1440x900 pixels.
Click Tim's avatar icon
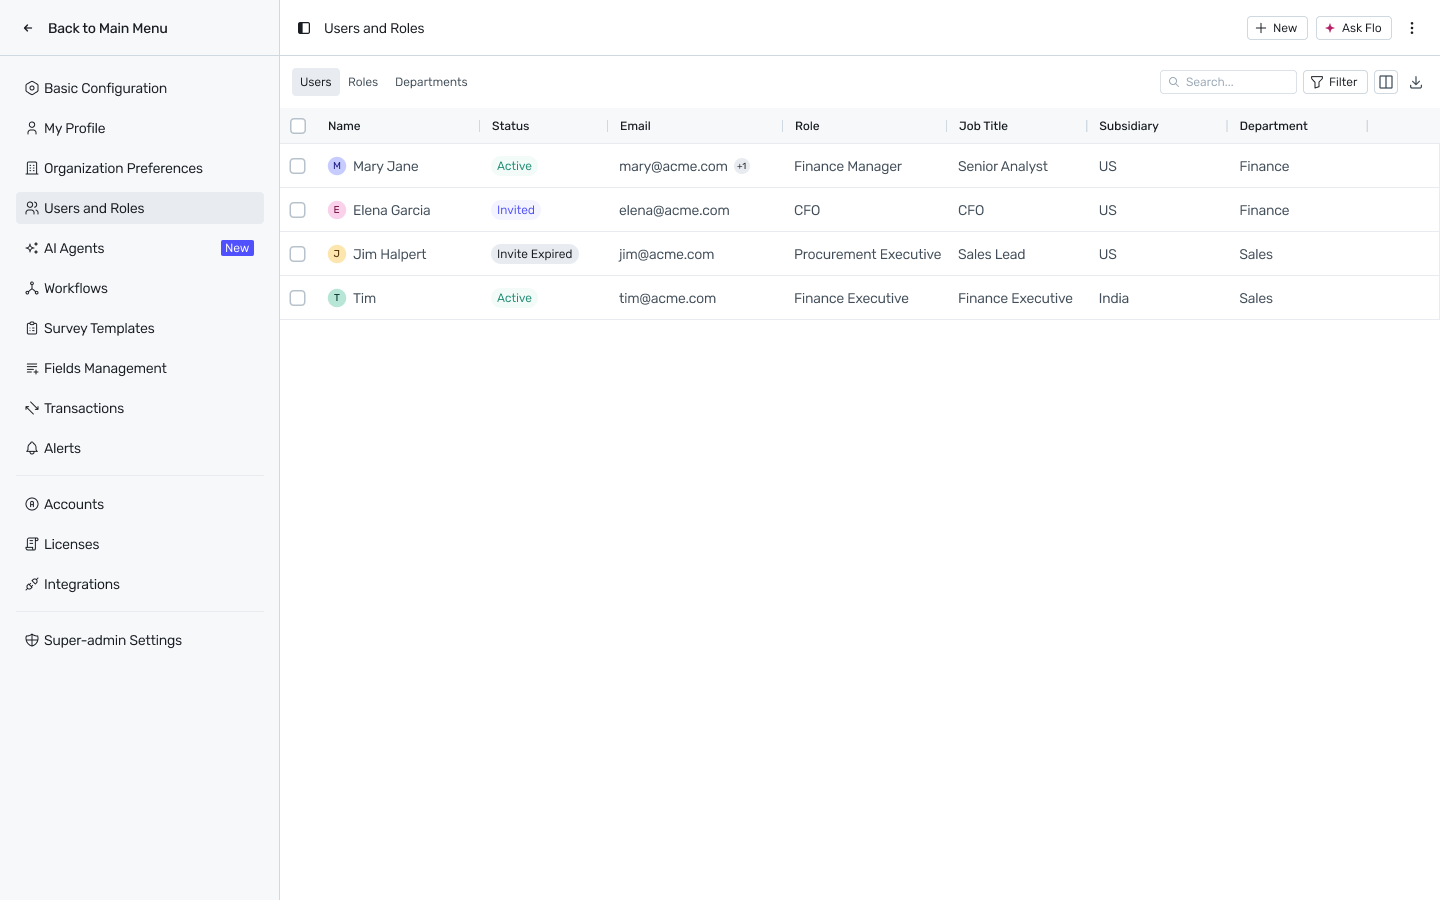[337, 298]
